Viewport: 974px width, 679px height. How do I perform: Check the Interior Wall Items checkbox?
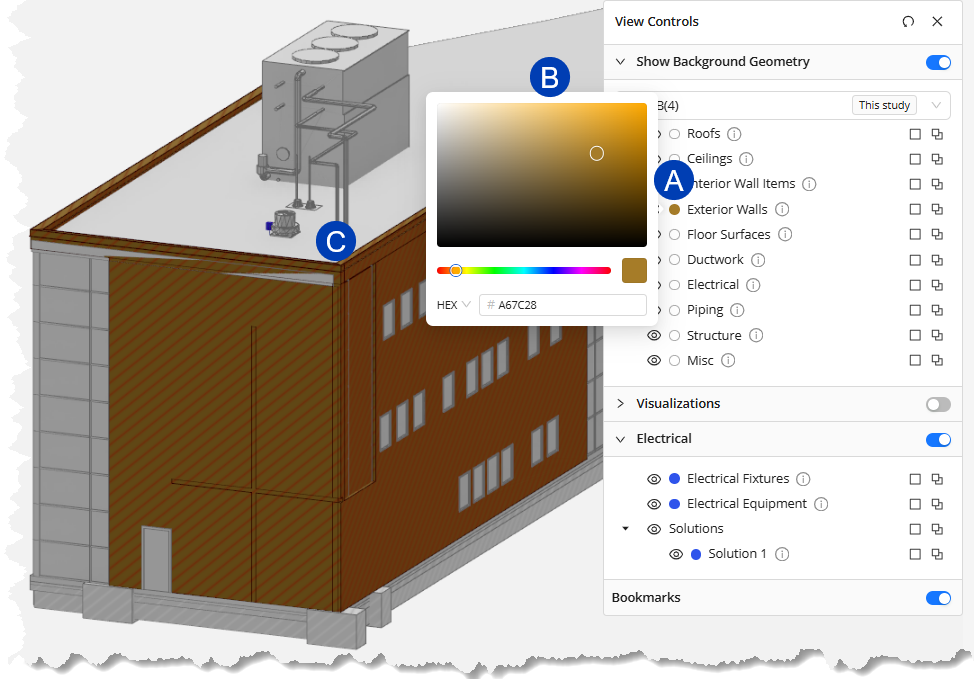915,184
